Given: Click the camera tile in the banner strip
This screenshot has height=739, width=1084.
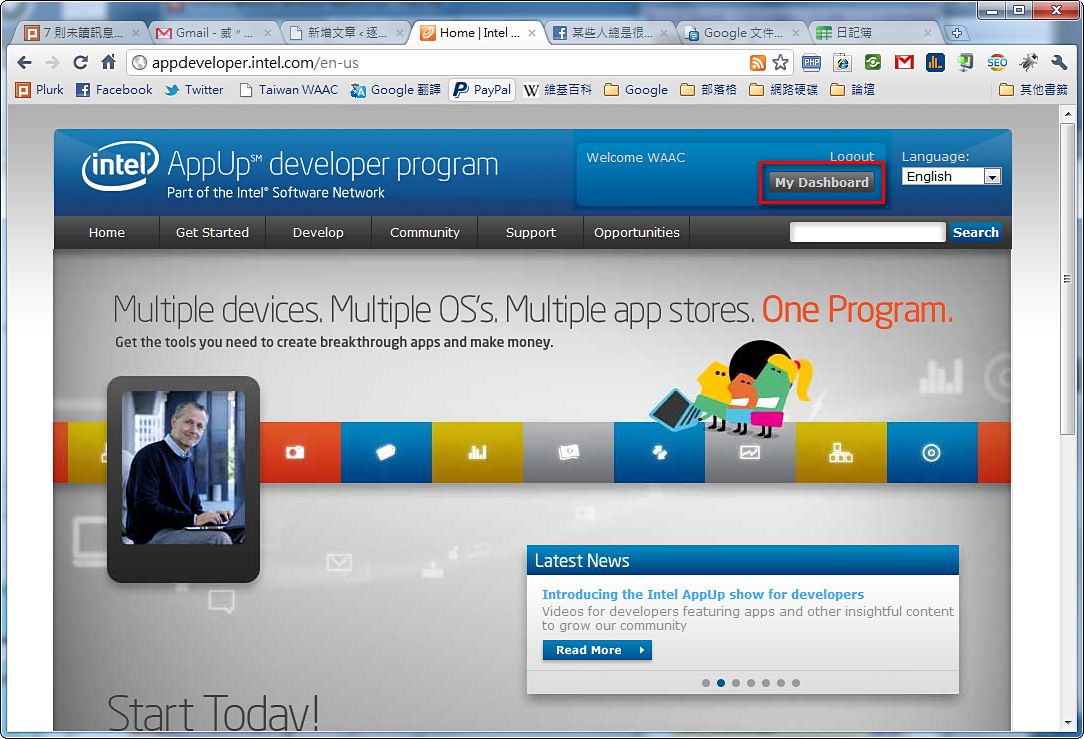Looking at the screenshot, I should (x=295, y=452).
